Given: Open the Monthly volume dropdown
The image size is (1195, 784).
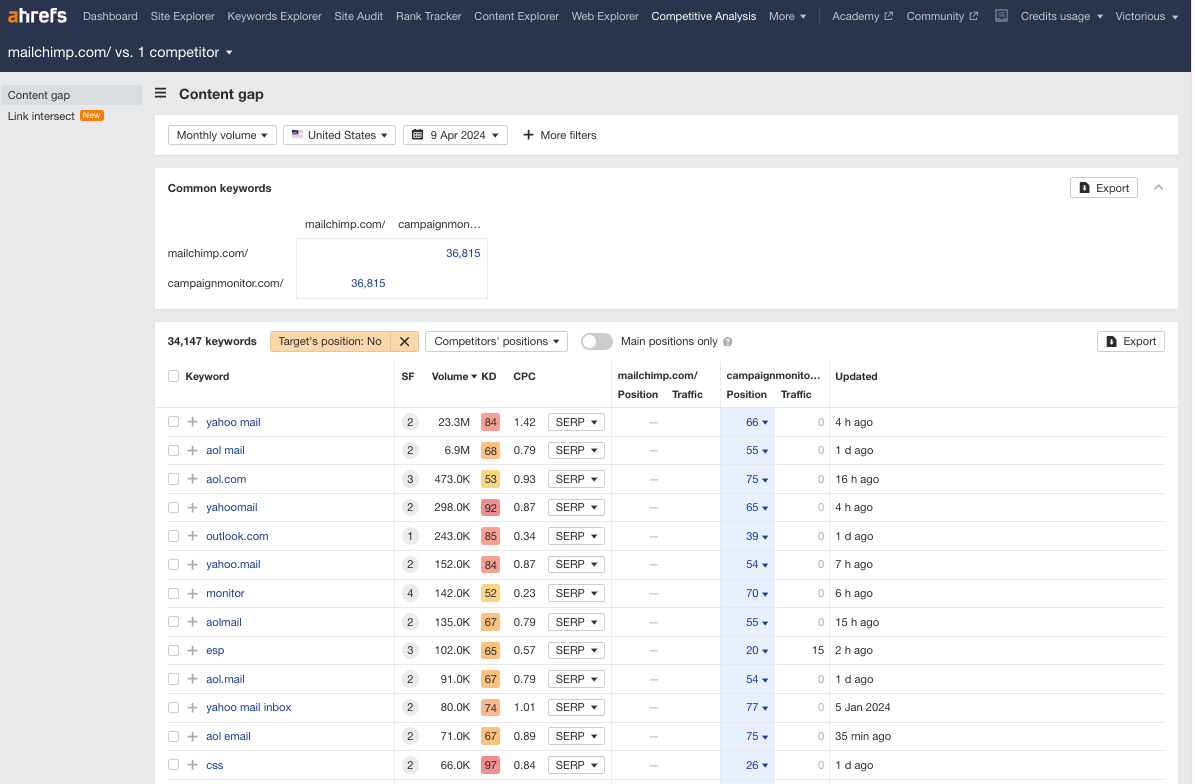Looking at the screenshot, I should tap(221, 134).
